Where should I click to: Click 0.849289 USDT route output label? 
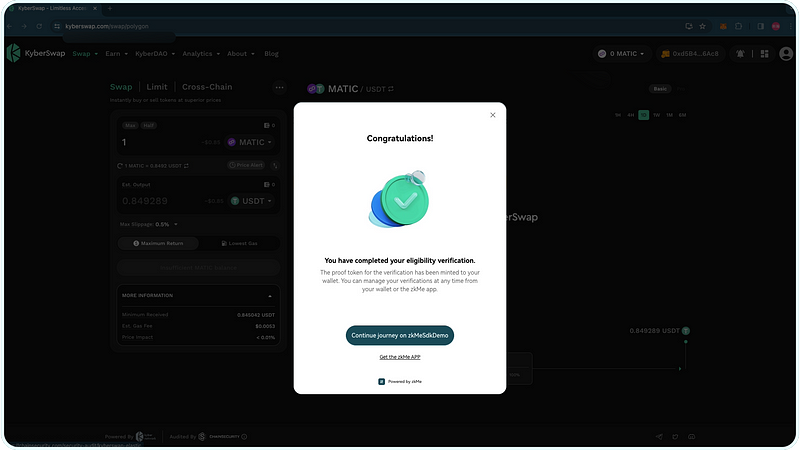click(x=655, y=331)
